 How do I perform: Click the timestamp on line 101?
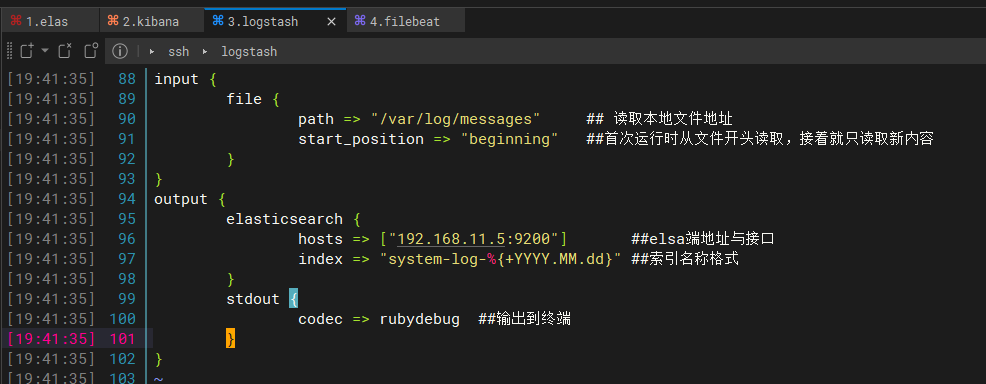[52, 339]
